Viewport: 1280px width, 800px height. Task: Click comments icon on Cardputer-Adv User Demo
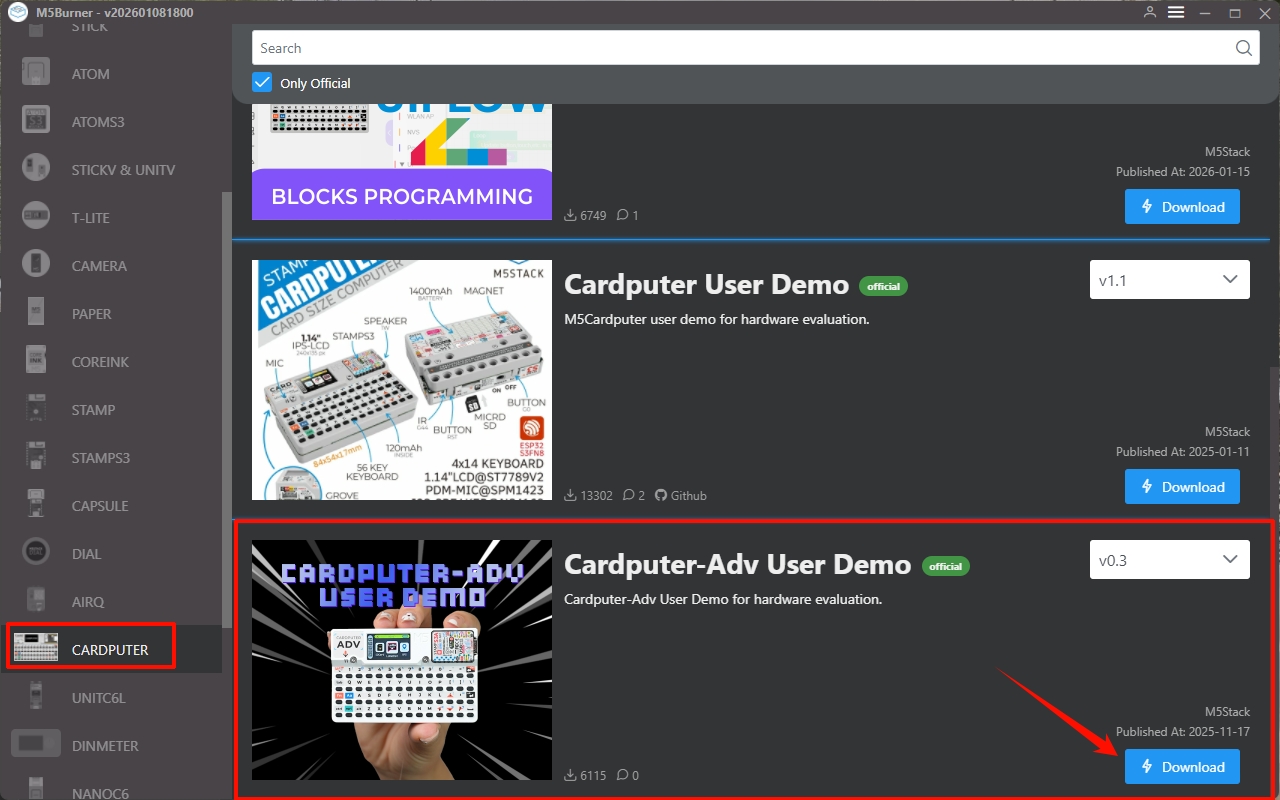coord(623,775)
